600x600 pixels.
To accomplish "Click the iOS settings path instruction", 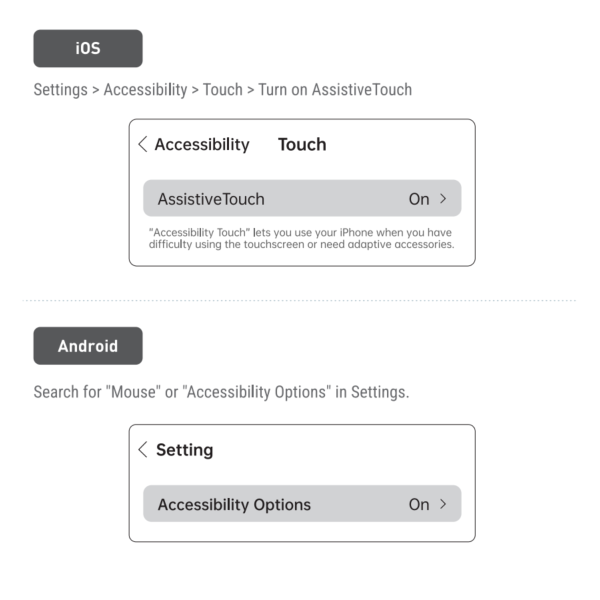I will click(223, 90).
